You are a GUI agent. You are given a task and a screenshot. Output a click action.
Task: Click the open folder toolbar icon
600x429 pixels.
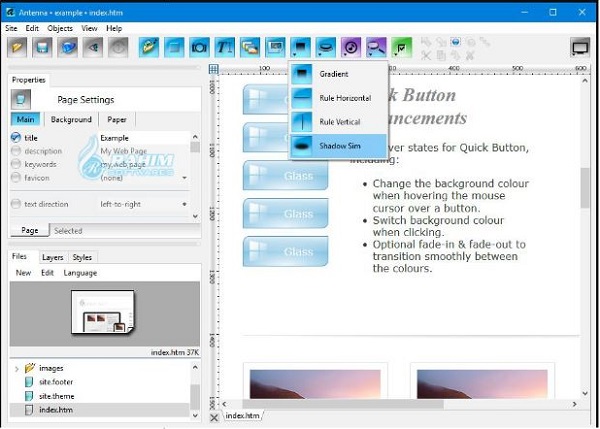(18, 47)
